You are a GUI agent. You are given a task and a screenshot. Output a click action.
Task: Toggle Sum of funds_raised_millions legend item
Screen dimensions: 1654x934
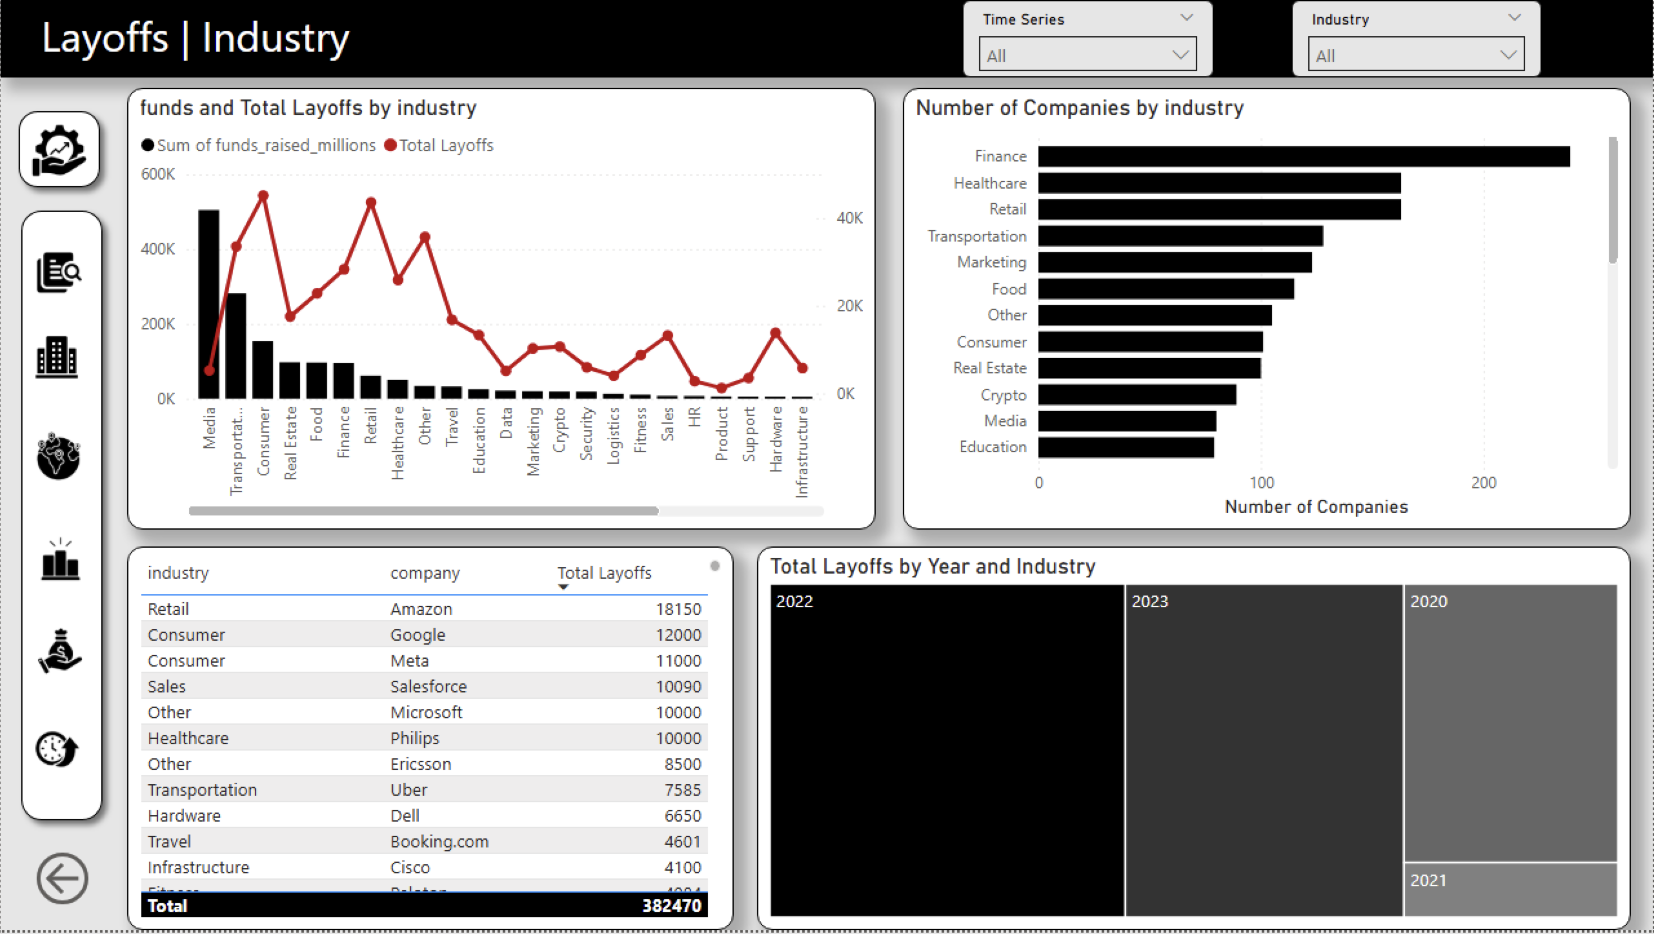pyautogui.click(x=259, y=145)
